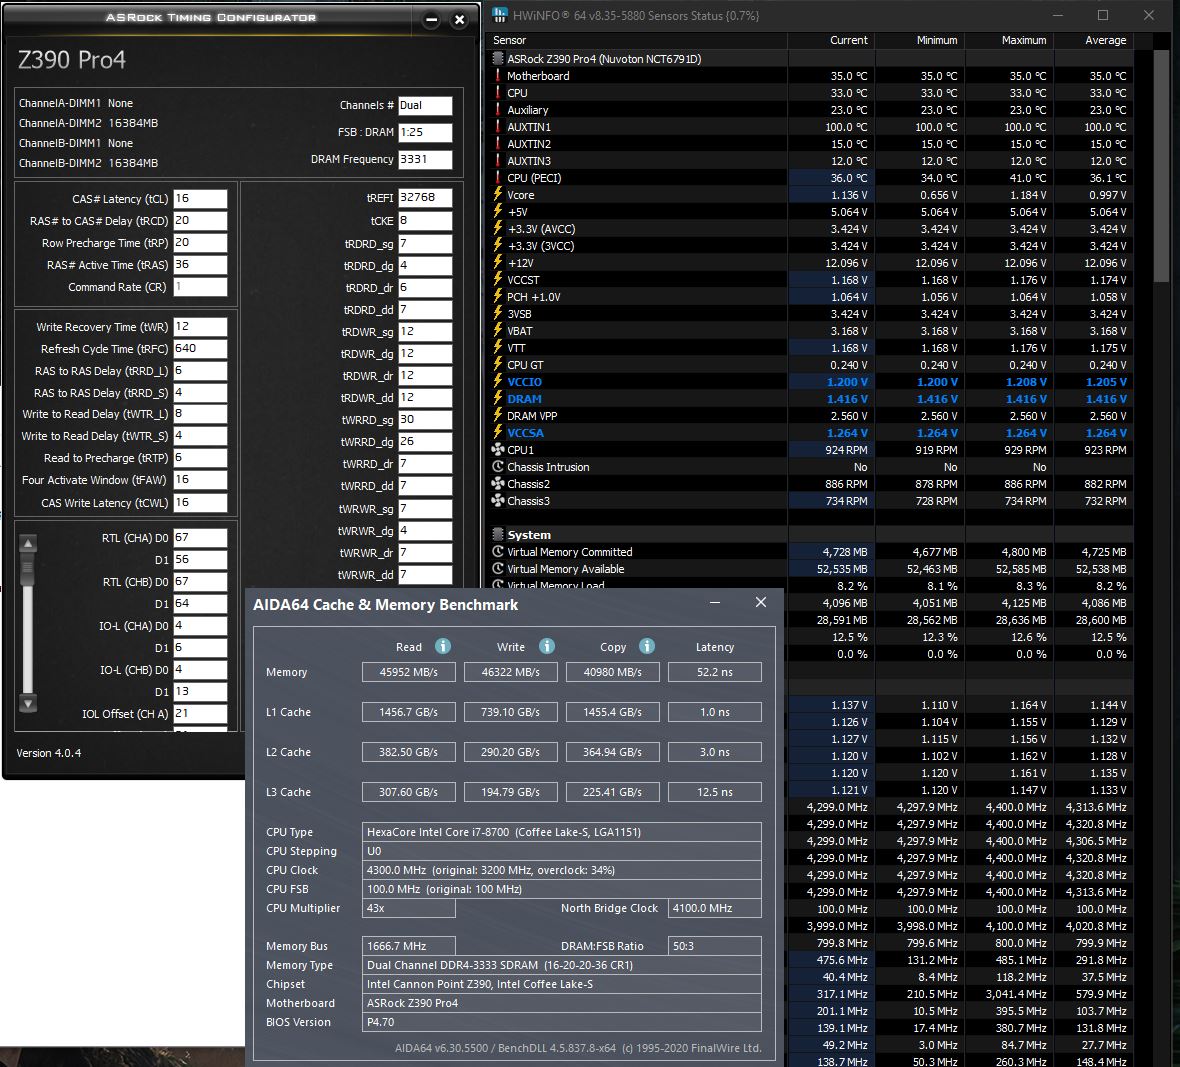Click the FSB : DRAM ratio field
The image size is (1180, 1067).
point(425,132)
